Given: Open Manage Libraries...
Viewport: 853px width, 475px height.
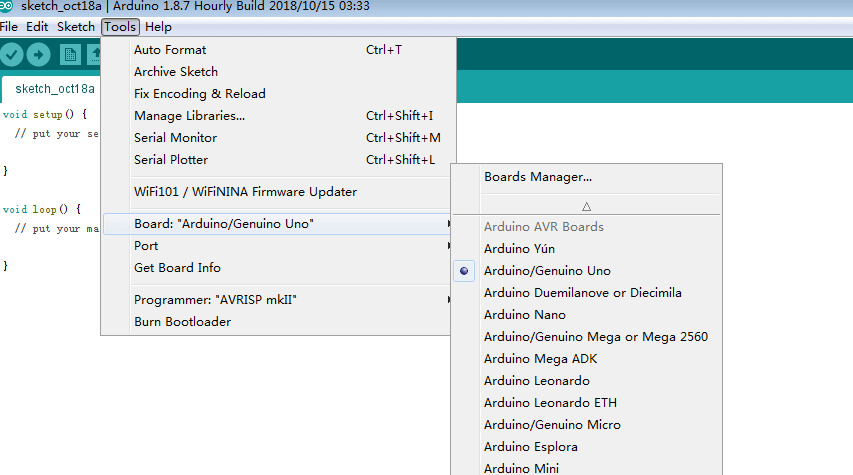Looking at the screenshot, I should click(279, 116).
